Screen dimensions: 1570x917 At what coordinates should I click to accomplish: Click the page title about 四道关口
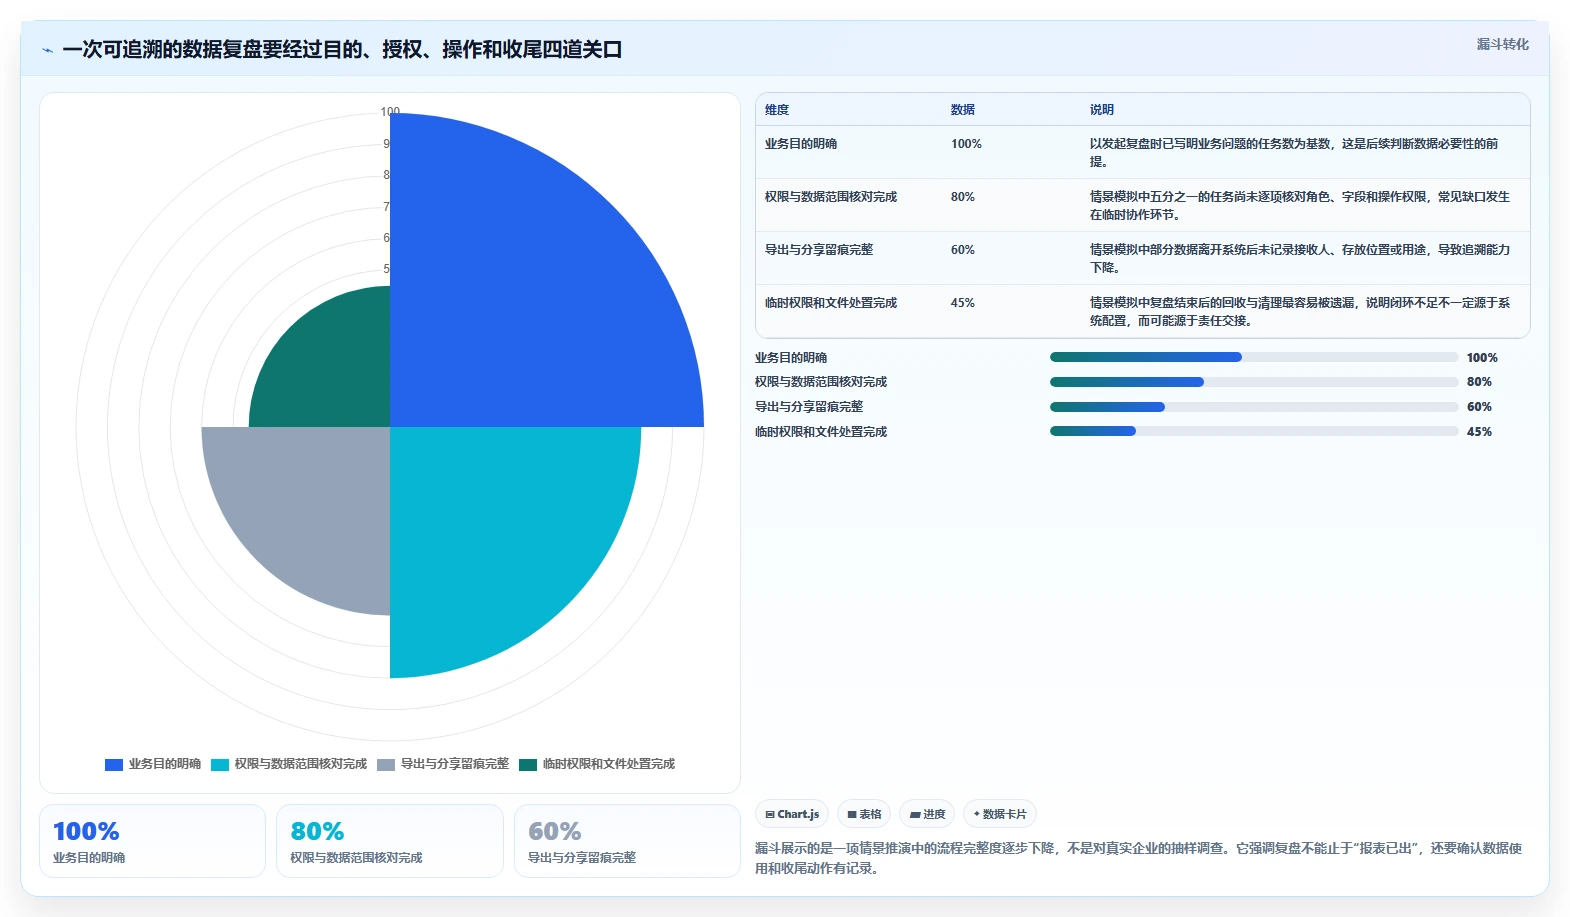click(x=342, y=50)
